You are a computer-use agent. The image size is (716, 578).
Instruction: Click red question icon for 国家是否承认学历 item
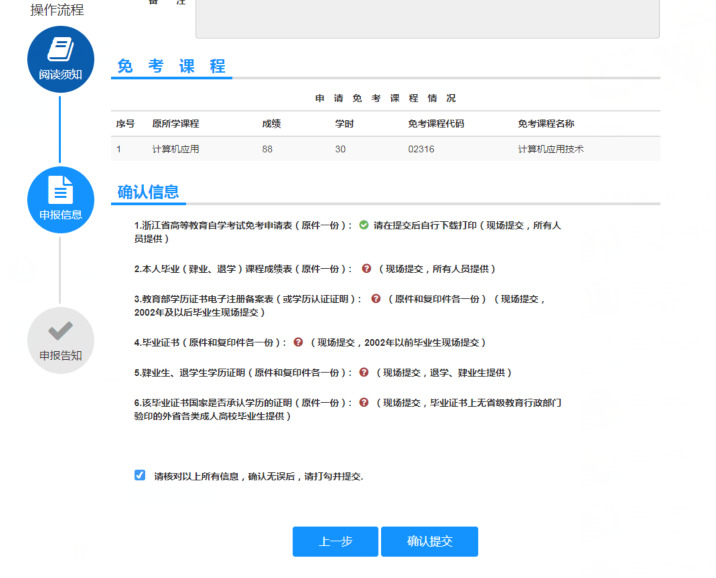pos(364,402)
